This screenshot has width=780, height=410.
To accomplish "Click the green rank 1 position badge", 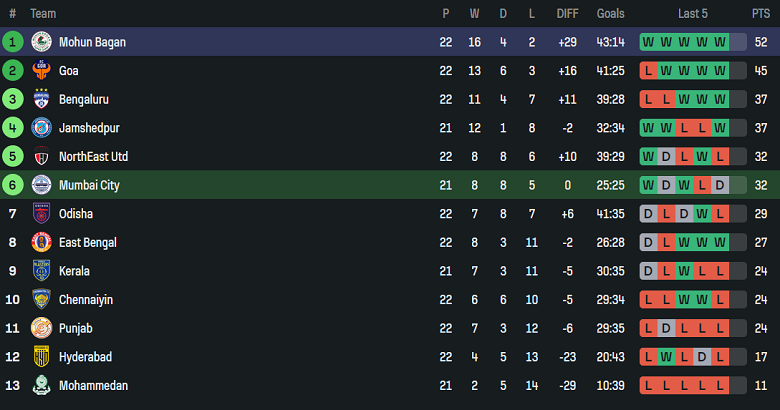I will [13, 42].
